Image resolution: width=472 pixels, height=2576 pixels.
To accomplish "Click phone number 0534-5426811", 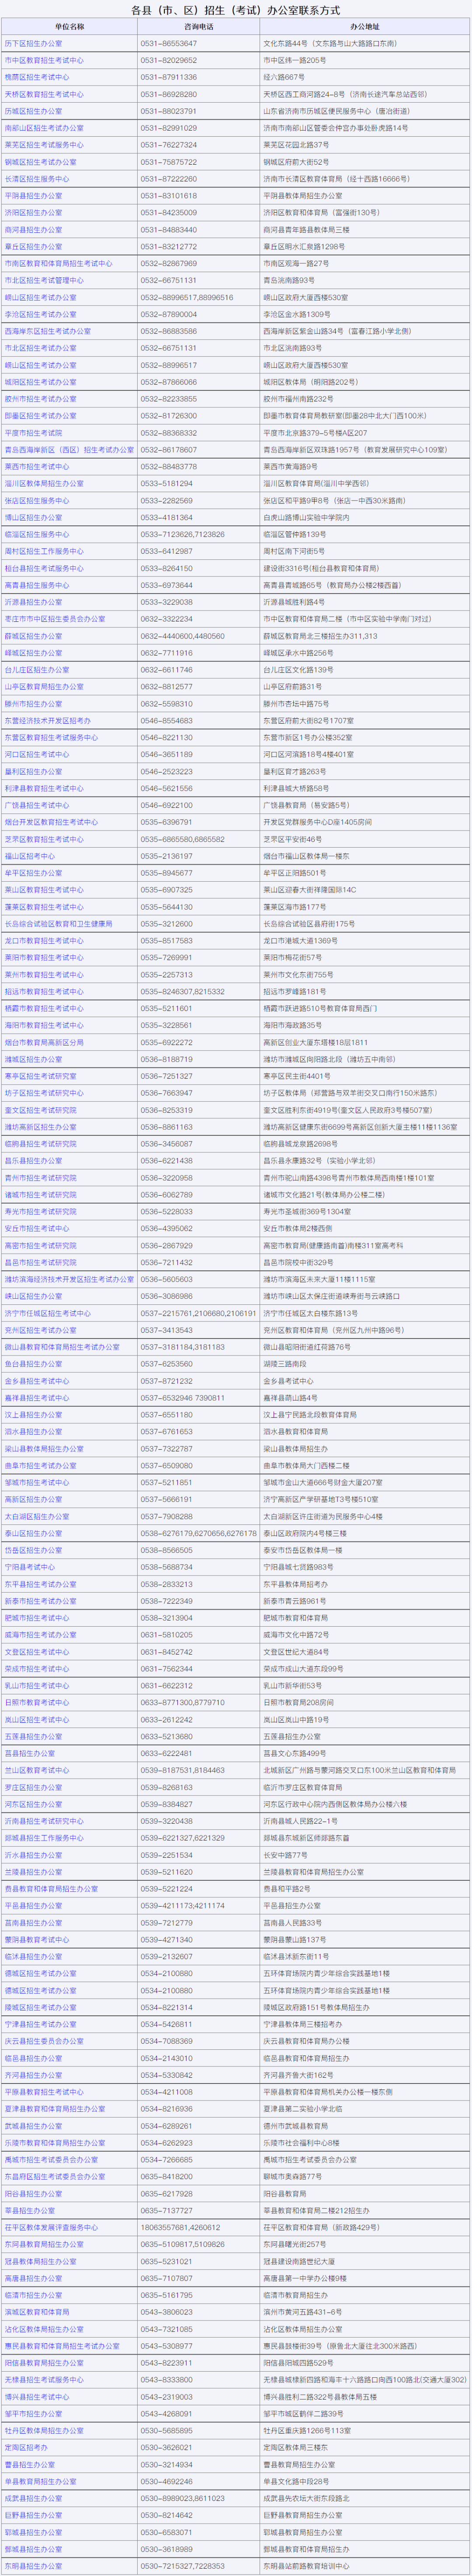I will [167, 2024].
